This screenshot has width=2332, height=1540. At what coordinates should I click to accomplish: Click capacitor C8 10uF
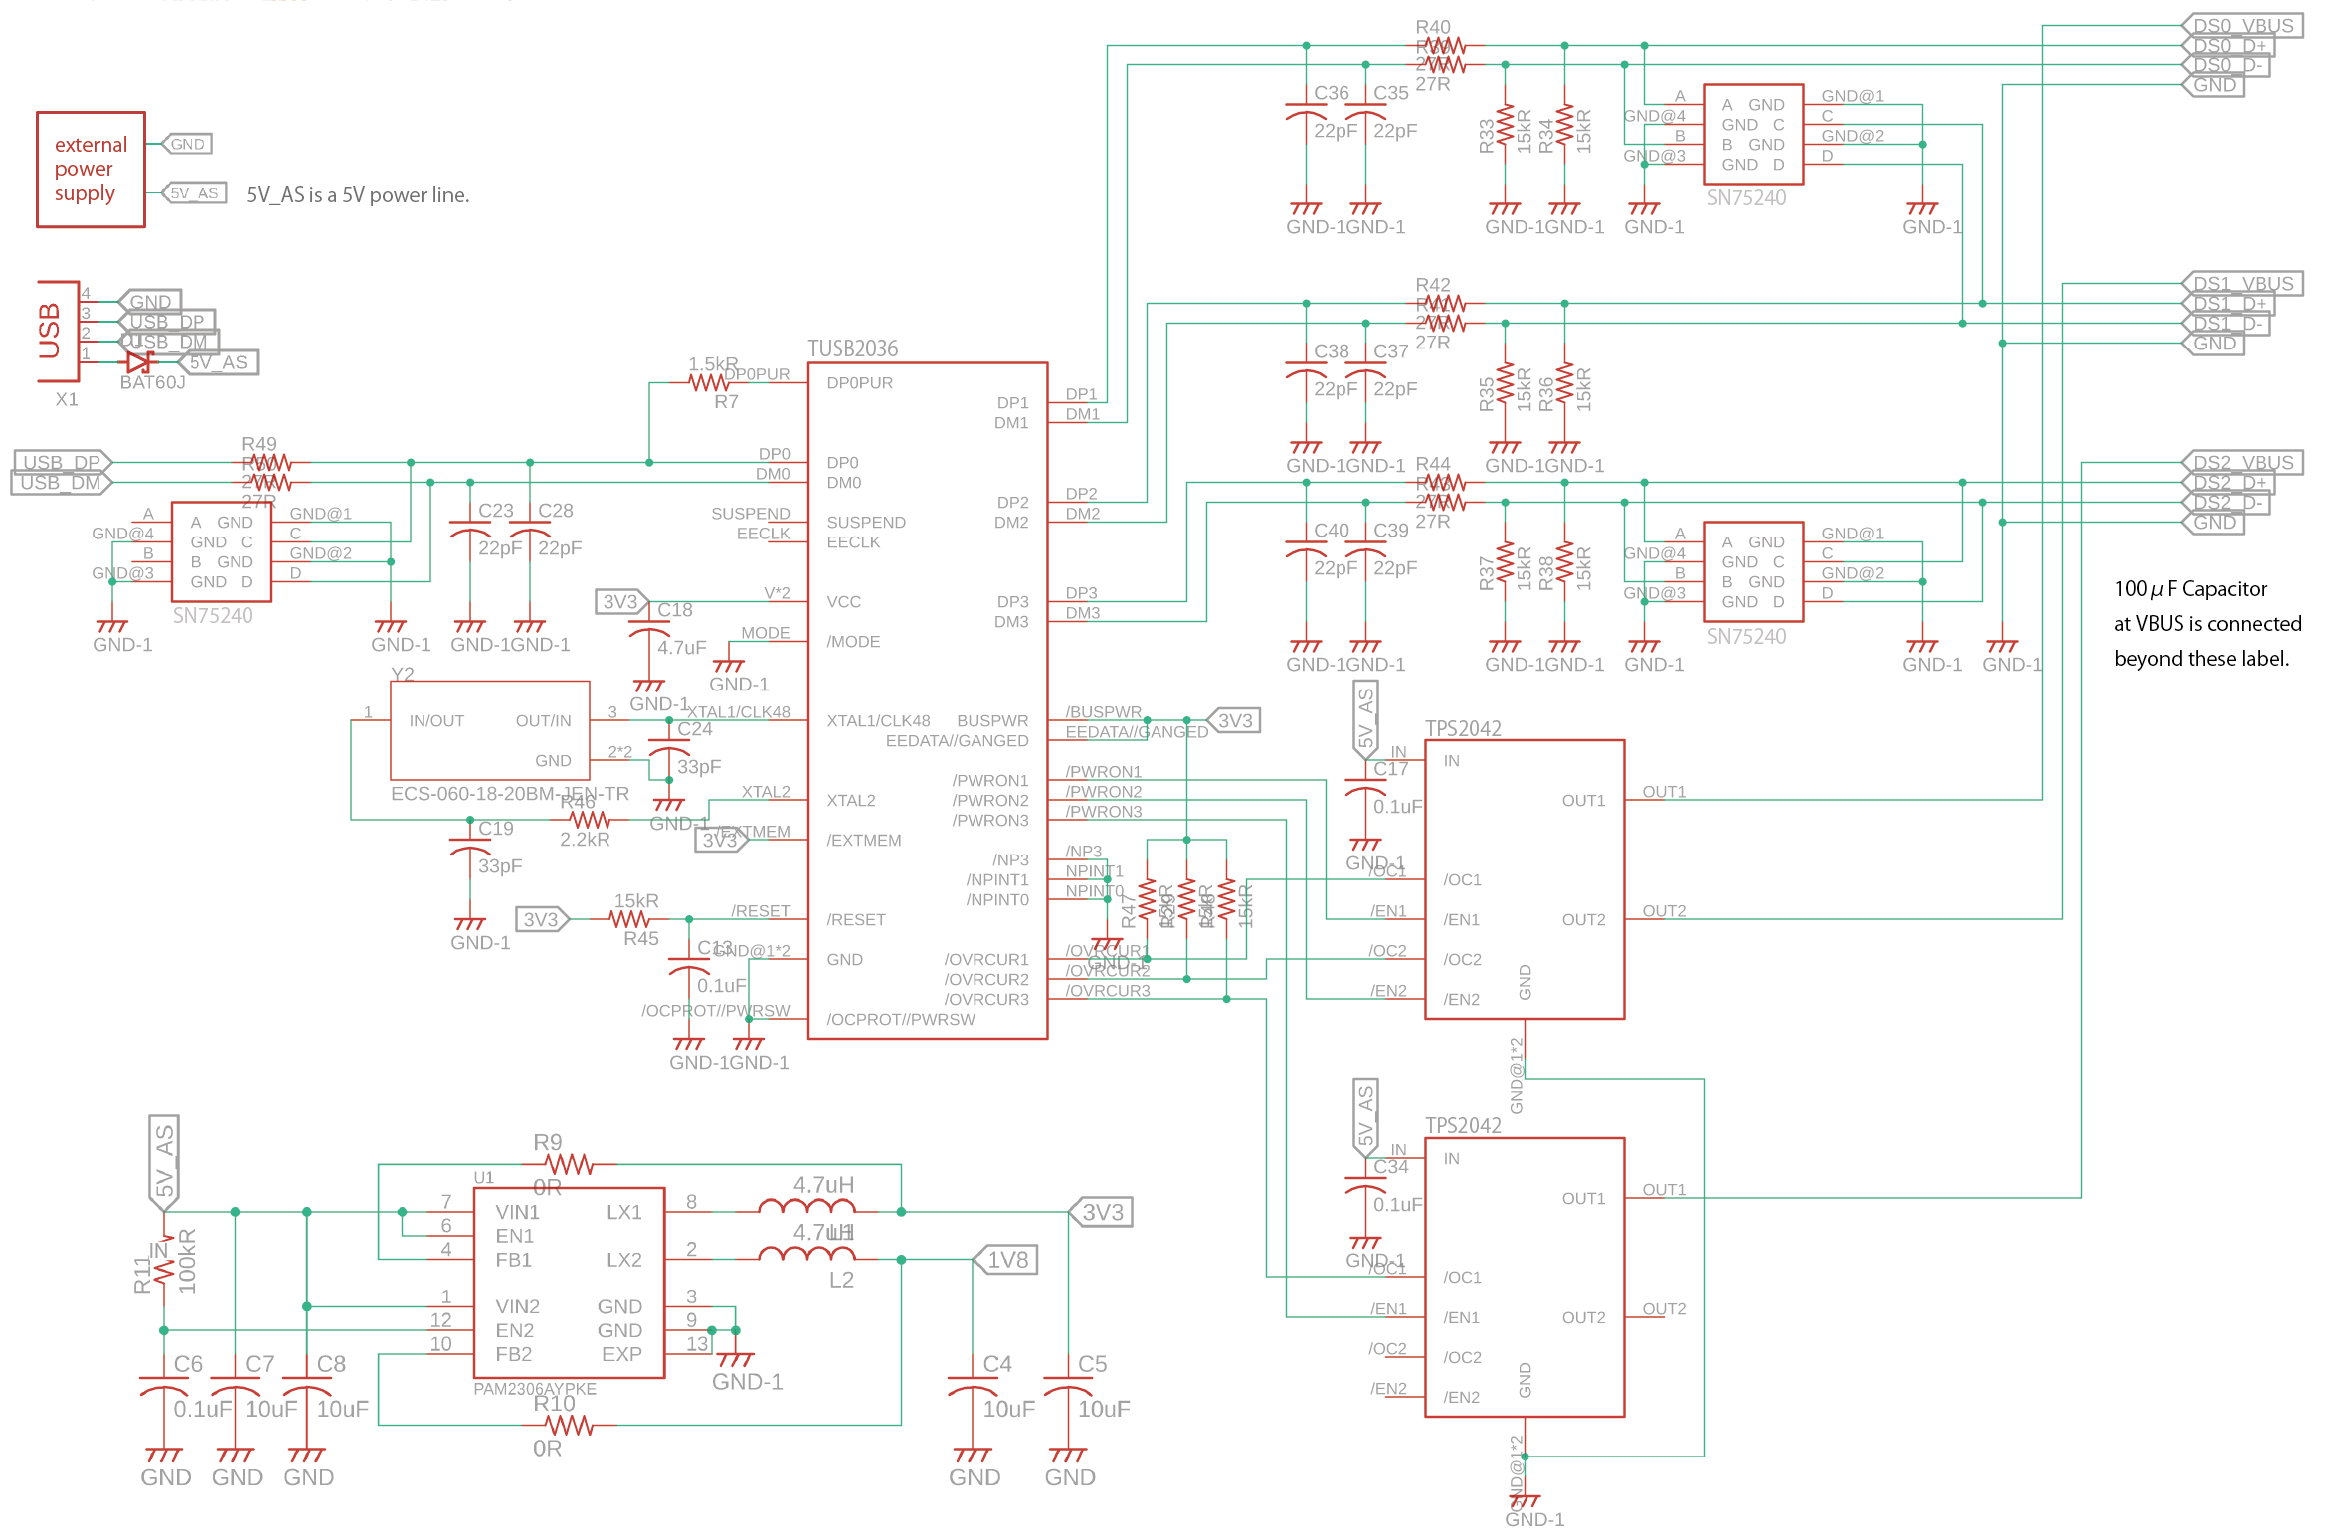pos(307,1388)
